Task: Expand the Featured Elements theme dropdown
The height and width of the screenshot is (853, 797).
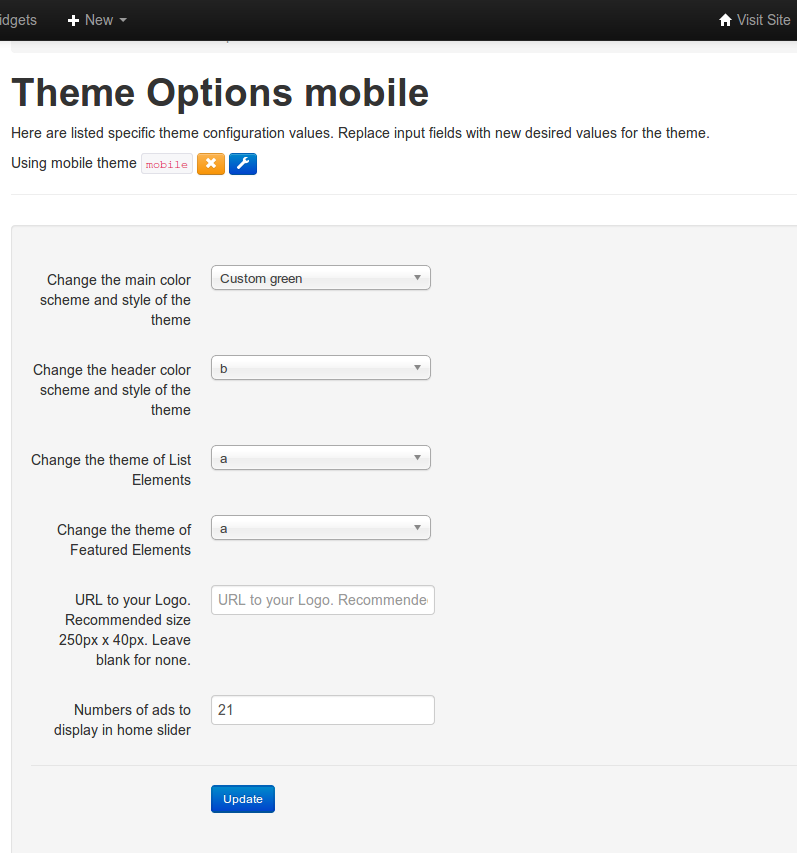Action: pos(320,528)
